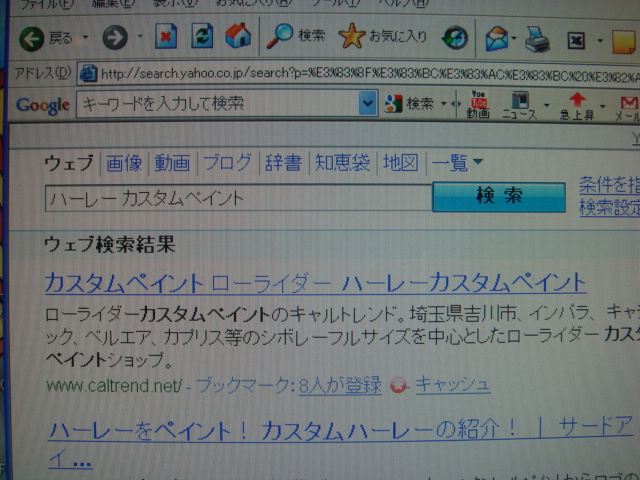Open お気に入り favorites star button
This screenshot has height=480, width=640.
[383, 37]
